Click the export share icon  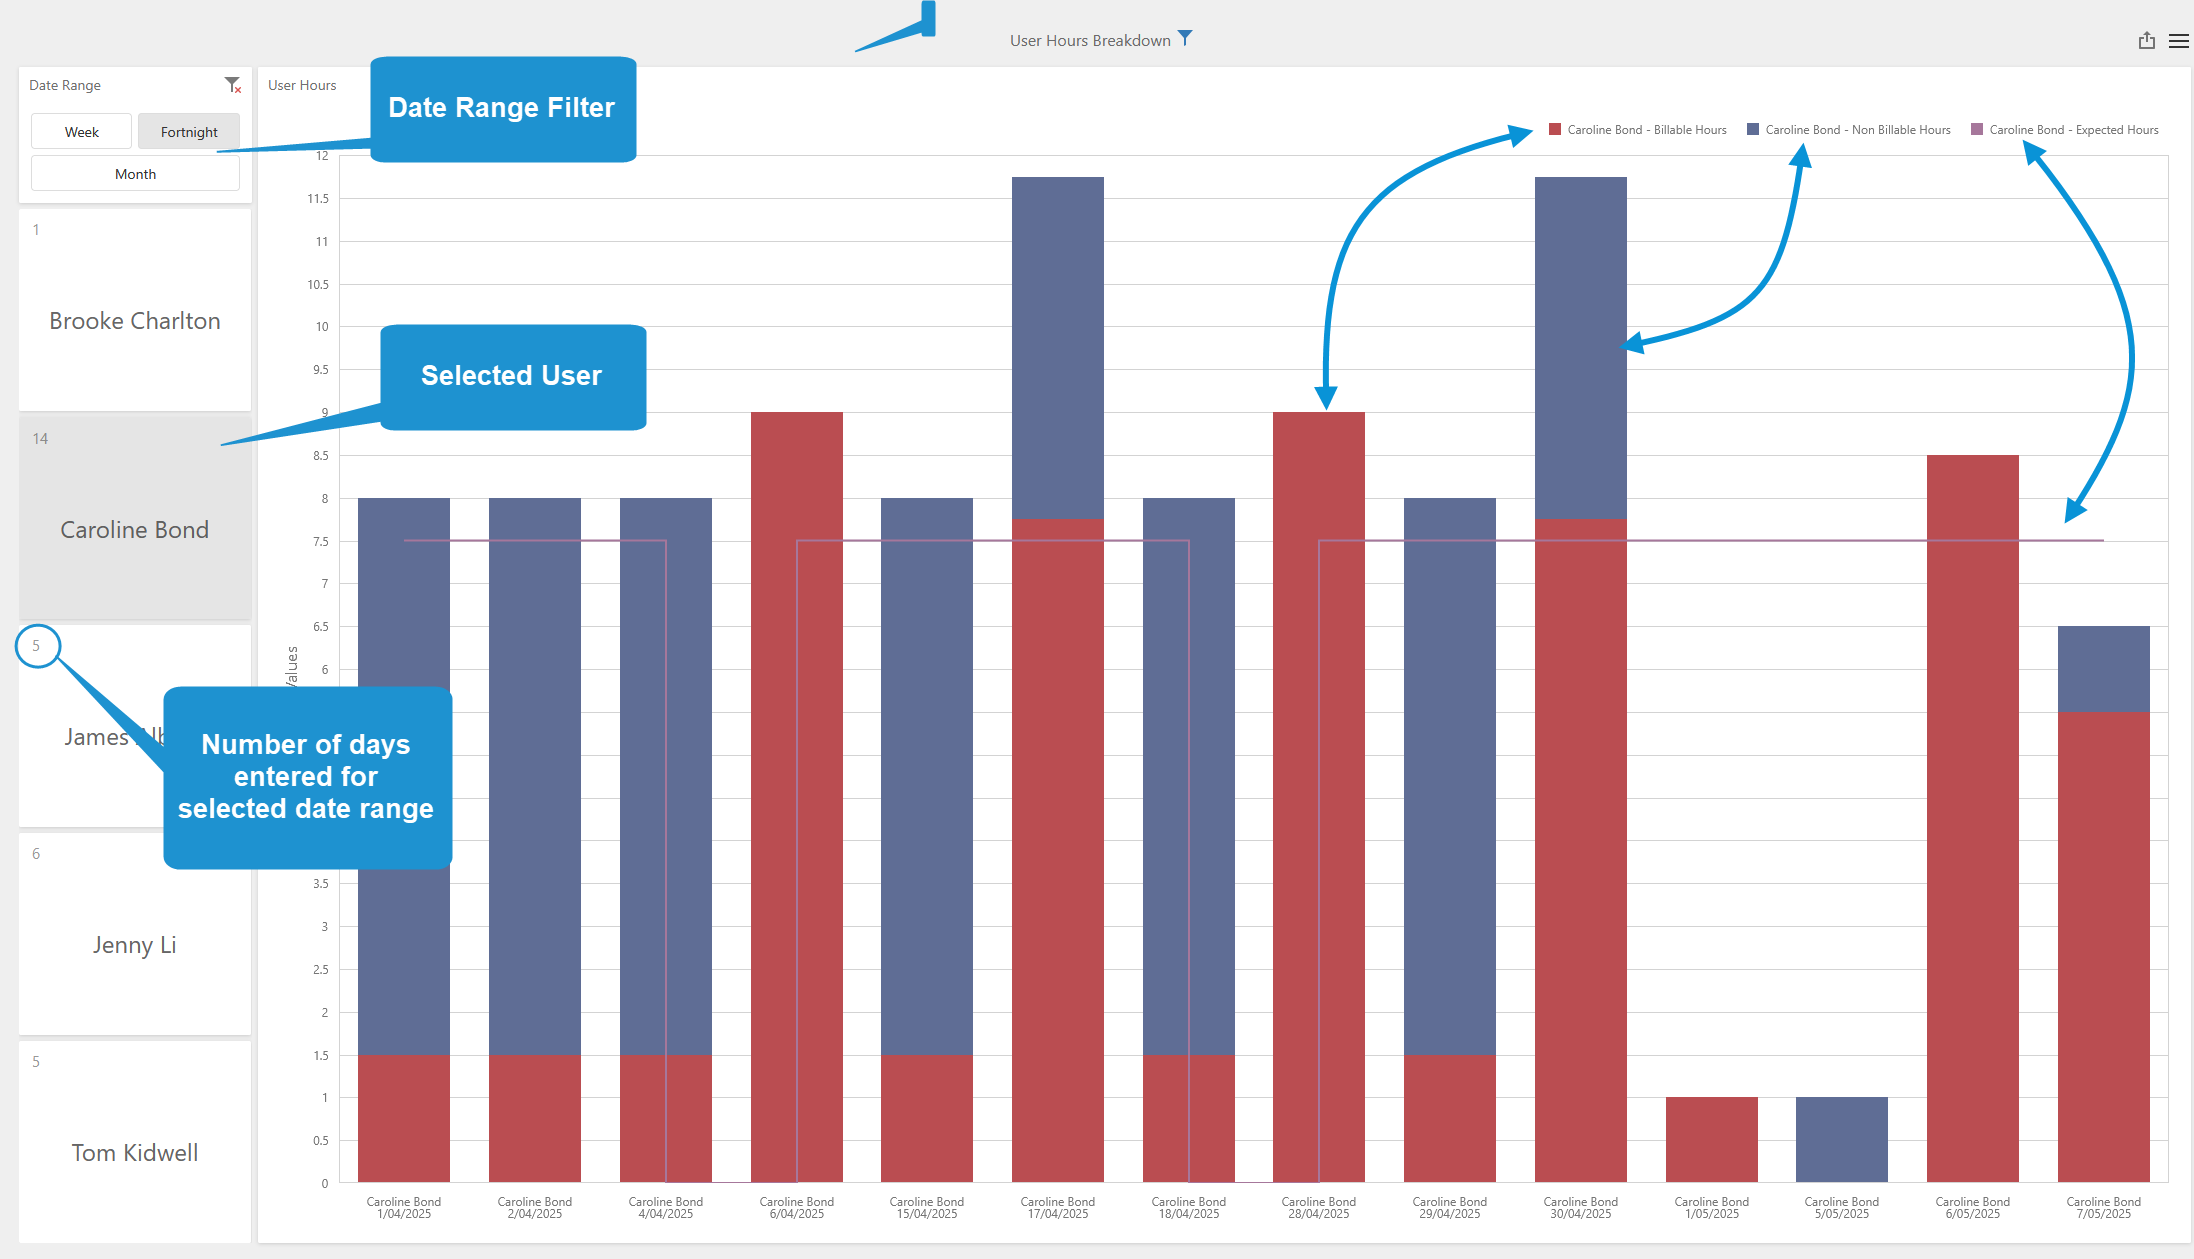pos(2146,41)
